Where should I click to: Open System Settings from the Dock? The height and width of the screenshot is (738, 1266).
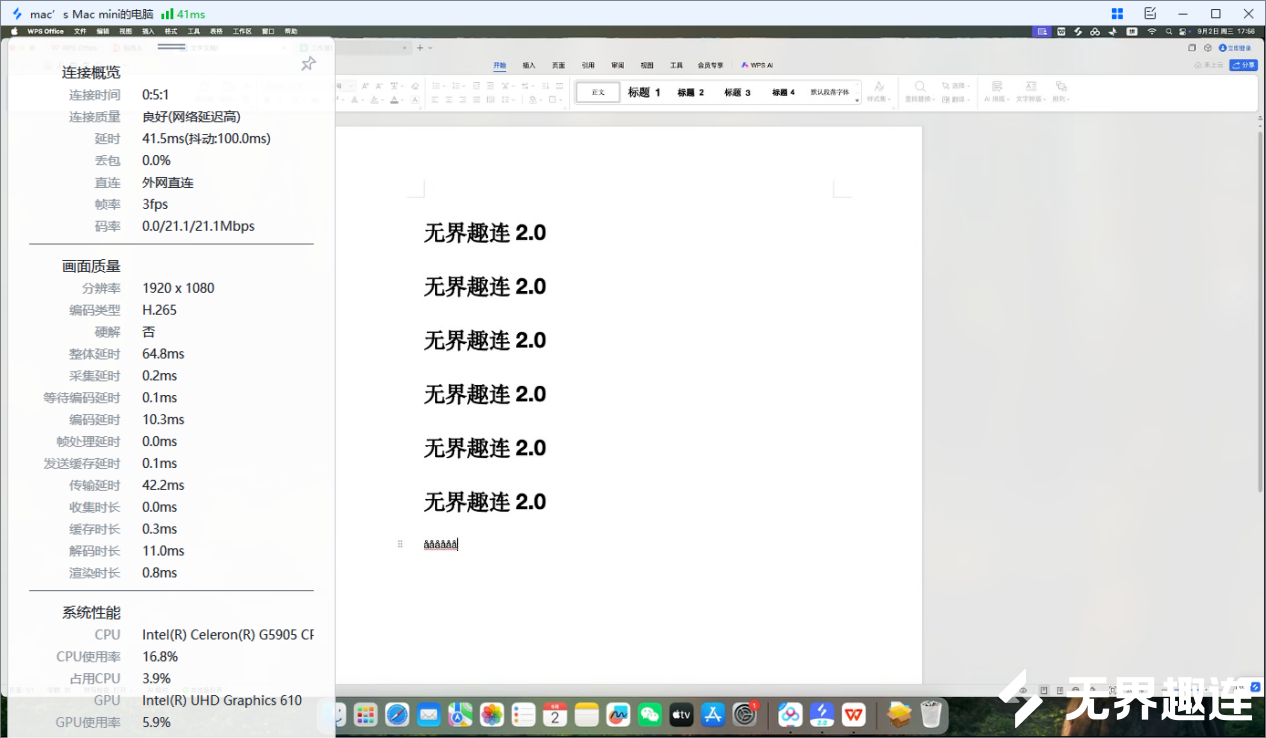coord(745,714)
